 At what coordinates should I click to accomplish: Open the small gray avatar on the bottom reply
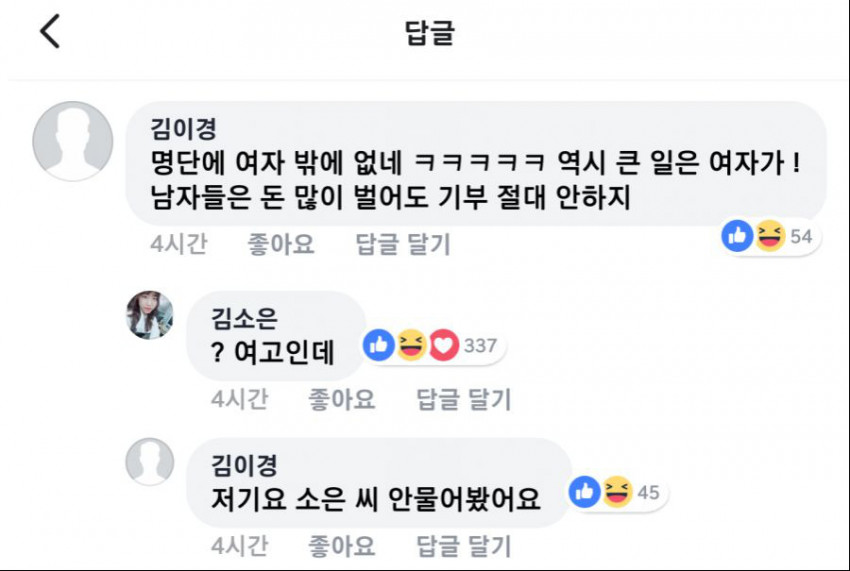[150, 461]
